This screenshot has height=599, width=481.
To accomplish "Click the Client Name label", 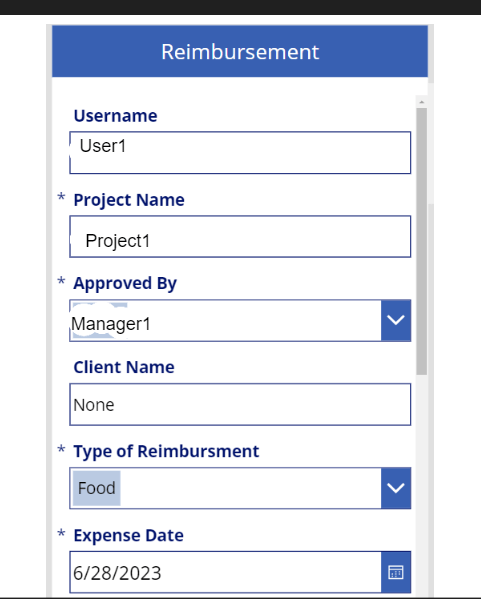I will point(124,367).
